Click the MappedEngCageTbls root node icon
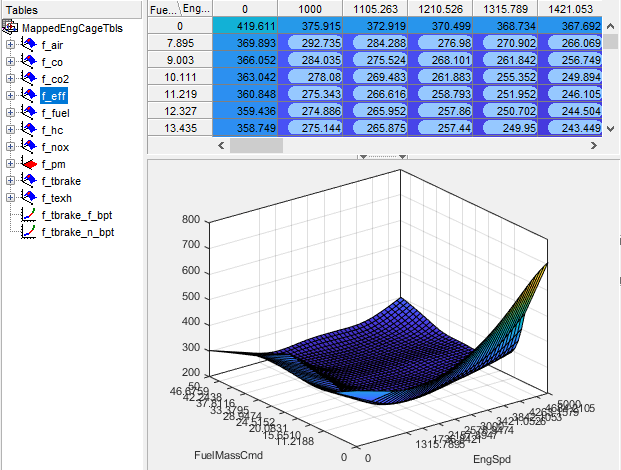The image size is (621, 470). tap(10, 27)
